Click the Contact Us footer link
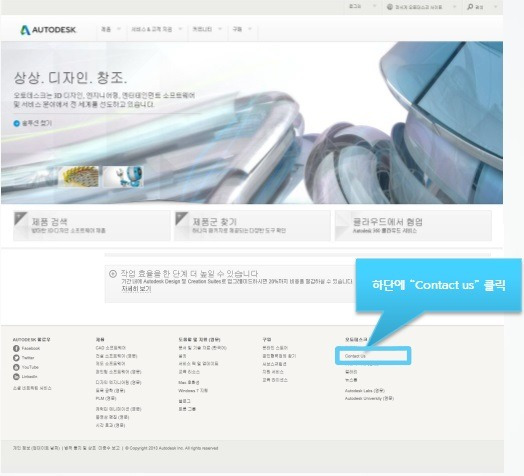The height and width of the screenshot is (476, 524). pyautogui.click(x=355, y=356)
